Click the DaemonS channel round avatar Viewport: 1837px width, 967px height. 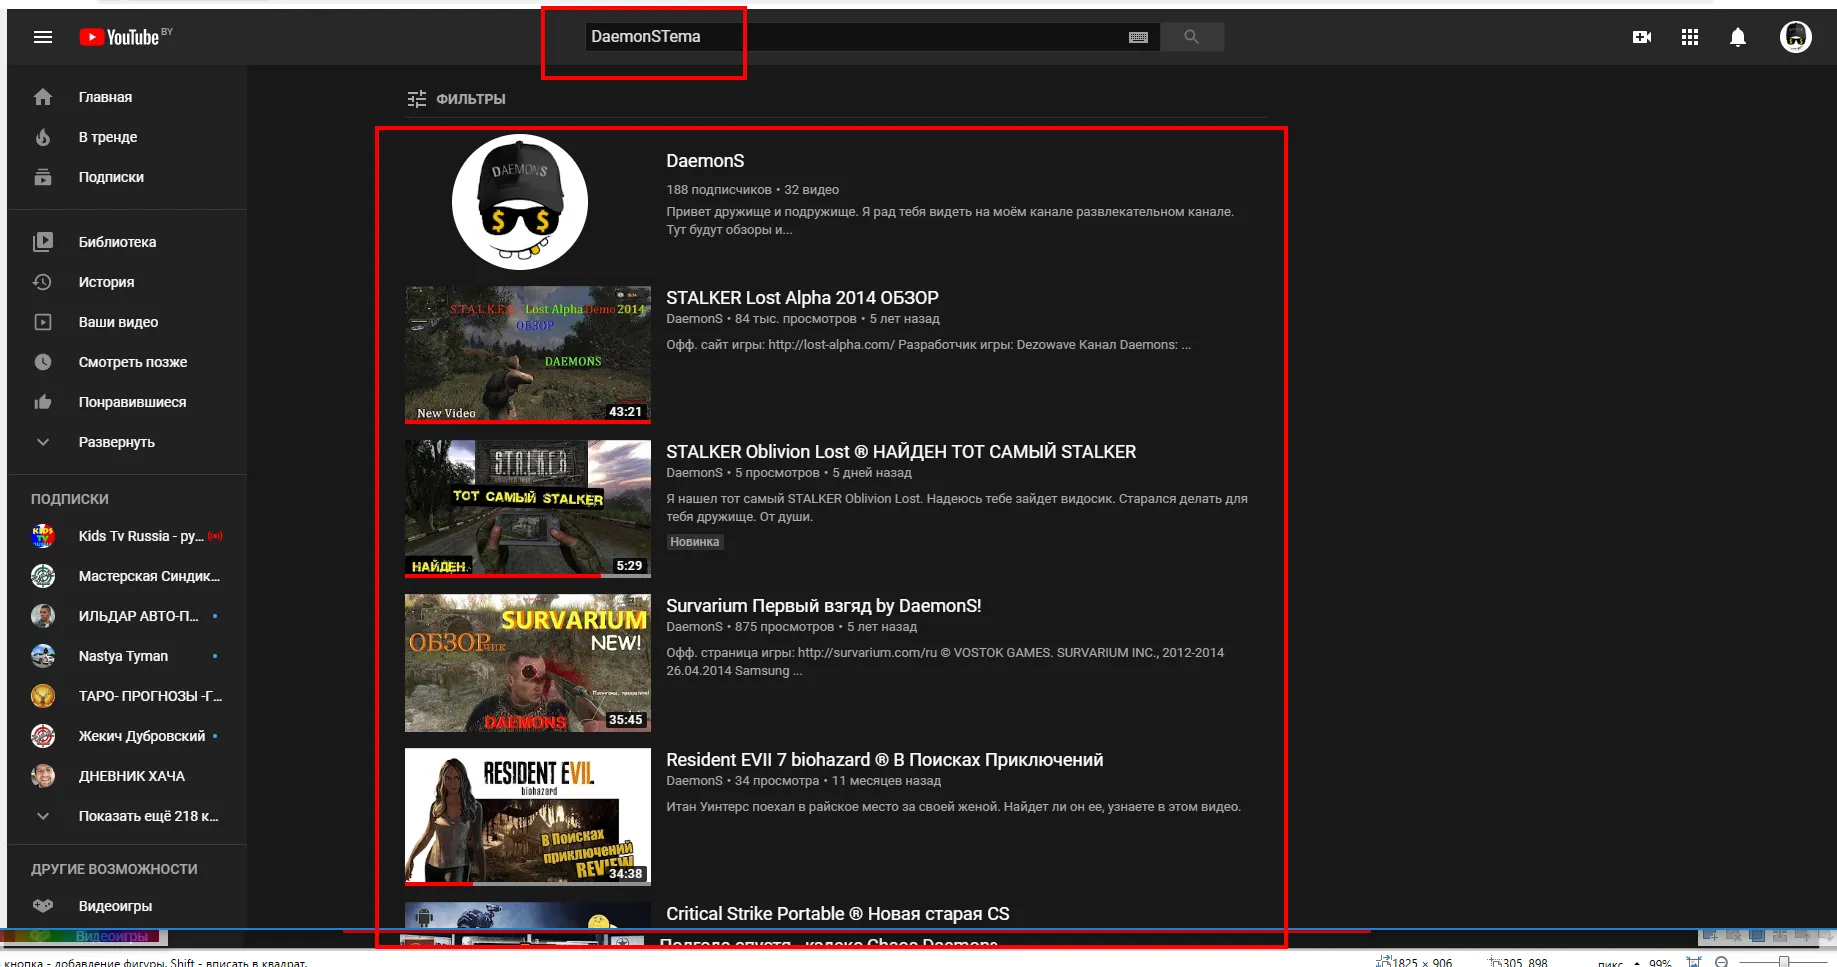point(520,202)
